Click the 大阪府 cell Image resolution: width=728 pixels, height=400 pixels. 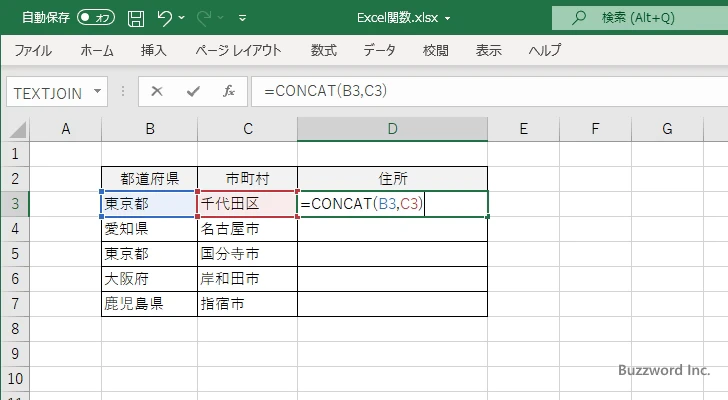click(150, 279)
